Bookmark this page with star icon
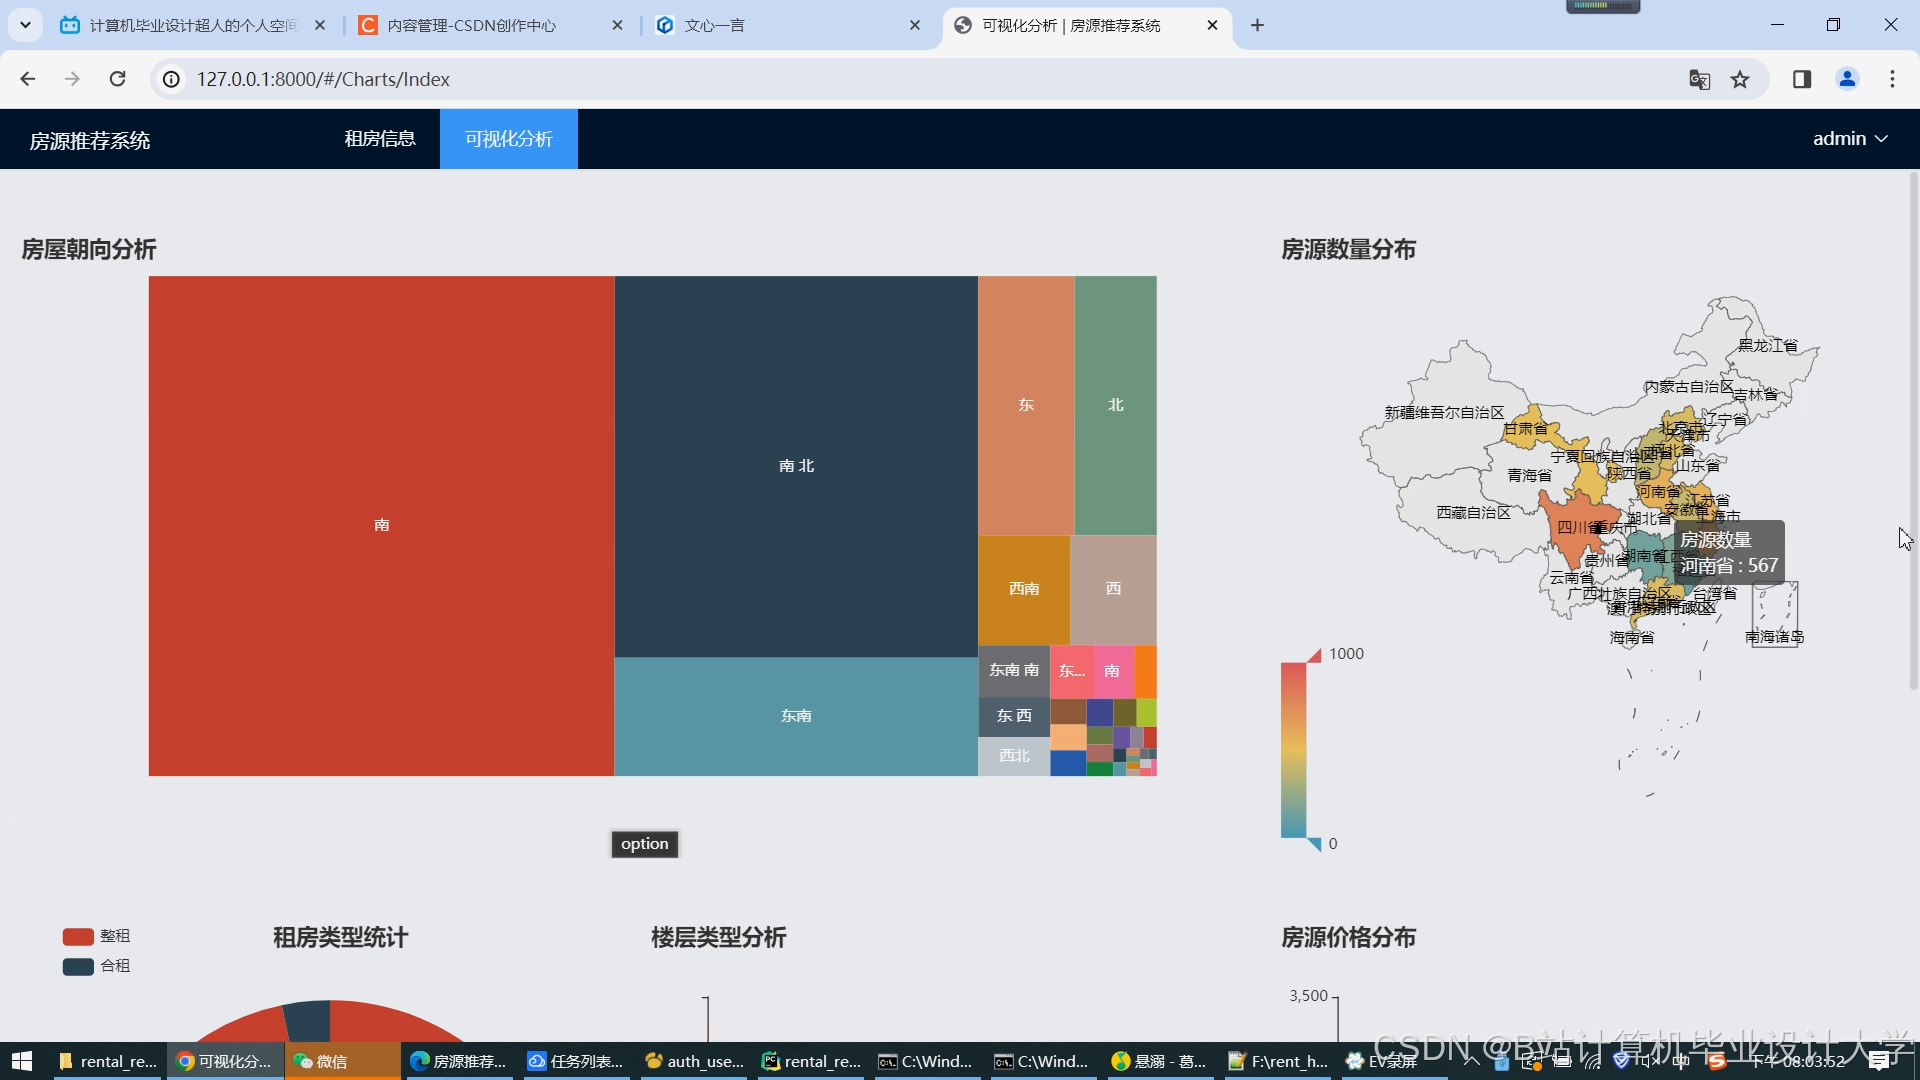Image resolution: width=1920 pixels, height=1080 pixels. [x=1740, y=79]
